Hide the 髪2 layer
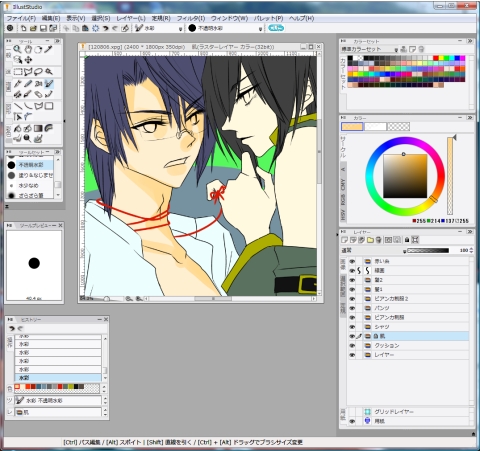Screen dimensions: 480x451 [x=352, y=280]
